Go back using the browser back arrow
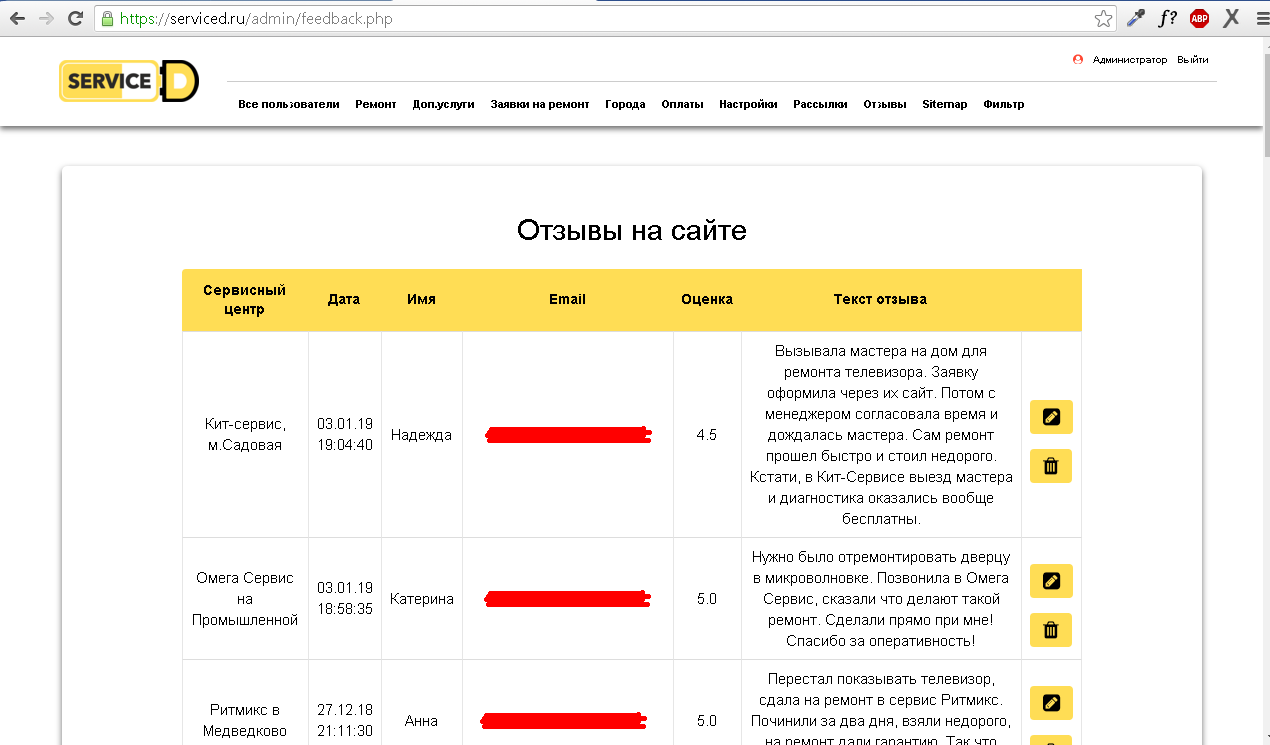Viewport: 1270px width, 745px height. pos(17,18)
